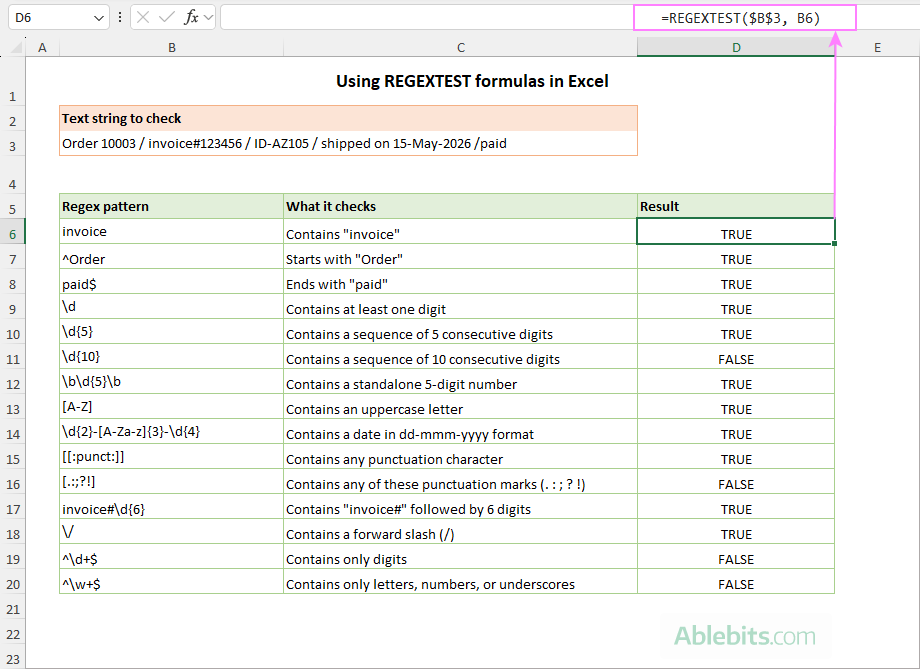Click 'Contains any punctuation character' cell
The height and width of the screenshot is (669, 920).
[x=461, y=457]
